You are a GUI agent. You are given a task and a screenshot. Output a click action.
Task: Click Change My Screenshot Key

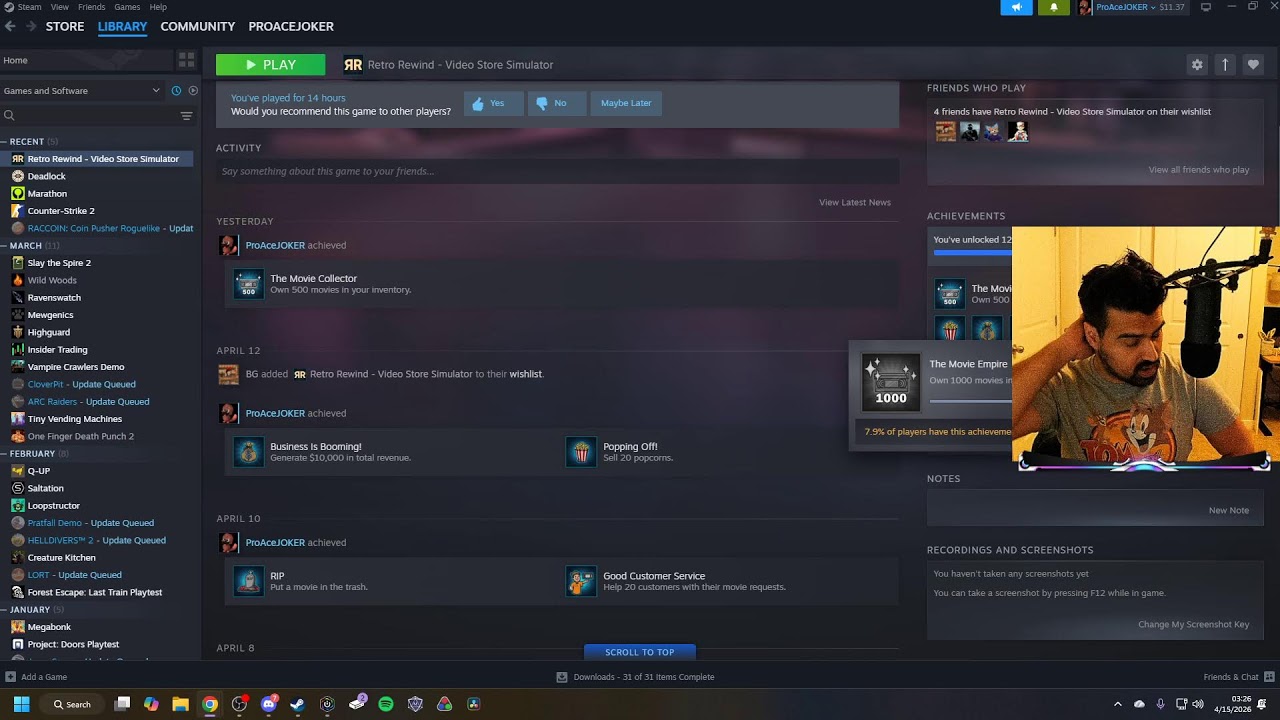(1194, 624)
